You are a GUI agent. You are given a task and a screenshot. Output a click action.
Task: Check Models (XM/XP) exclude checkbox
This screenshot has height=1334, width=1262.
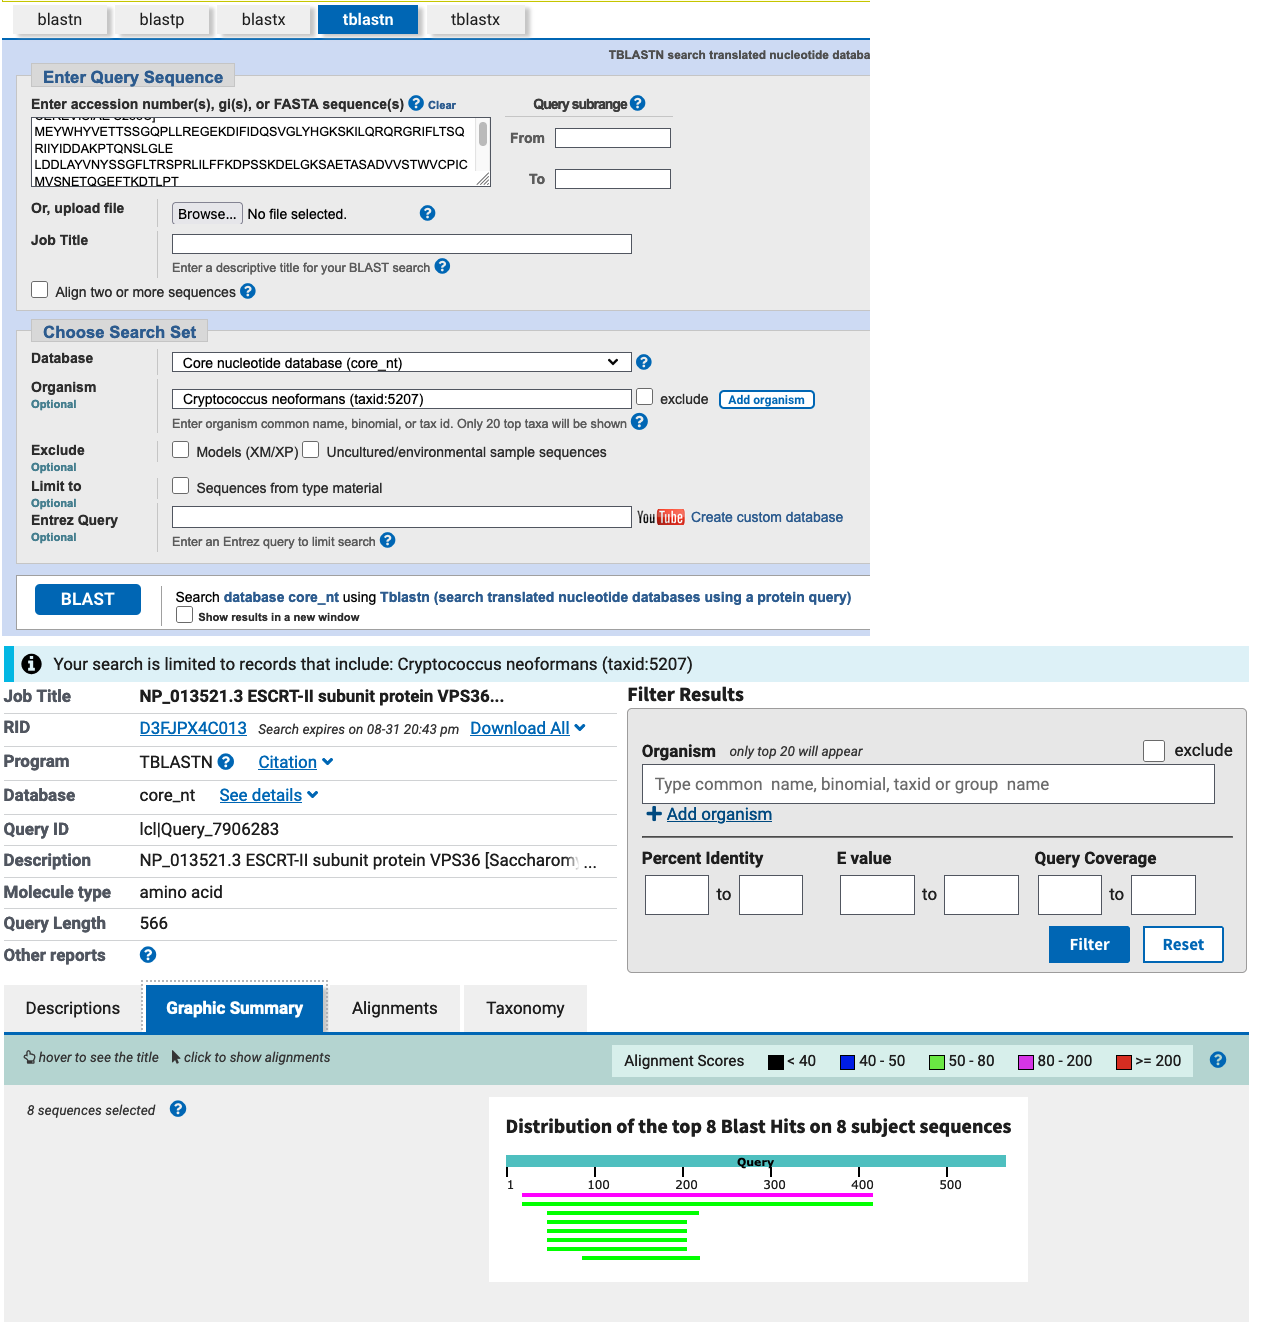[x=181, y=450]
